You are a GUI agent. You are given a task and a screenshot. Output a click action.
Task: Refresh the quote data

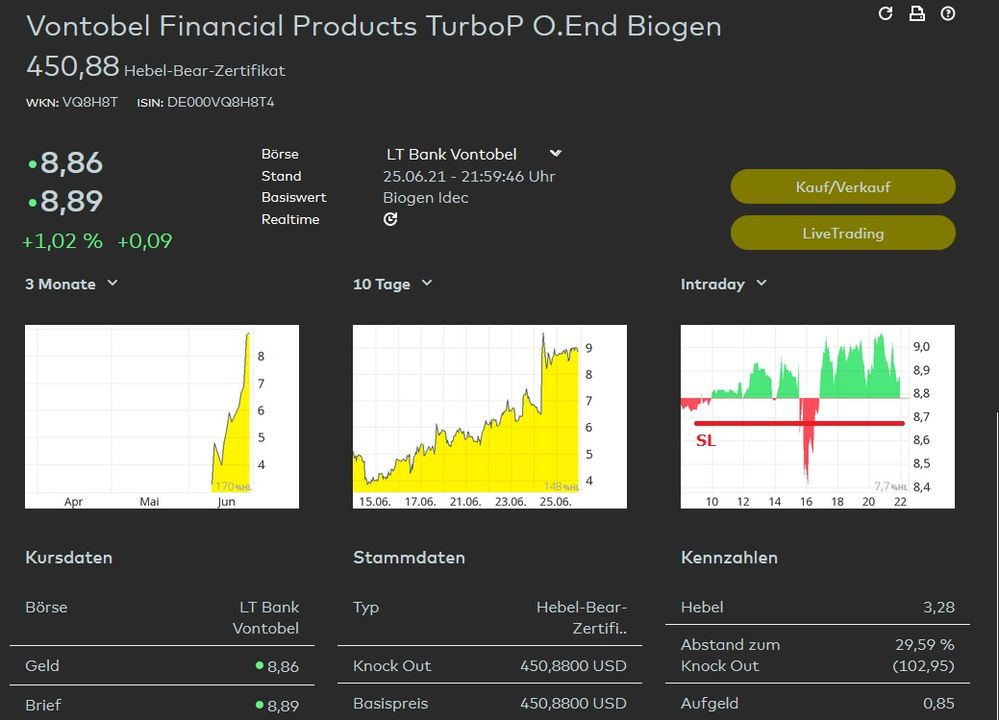(x=885, y=14)
